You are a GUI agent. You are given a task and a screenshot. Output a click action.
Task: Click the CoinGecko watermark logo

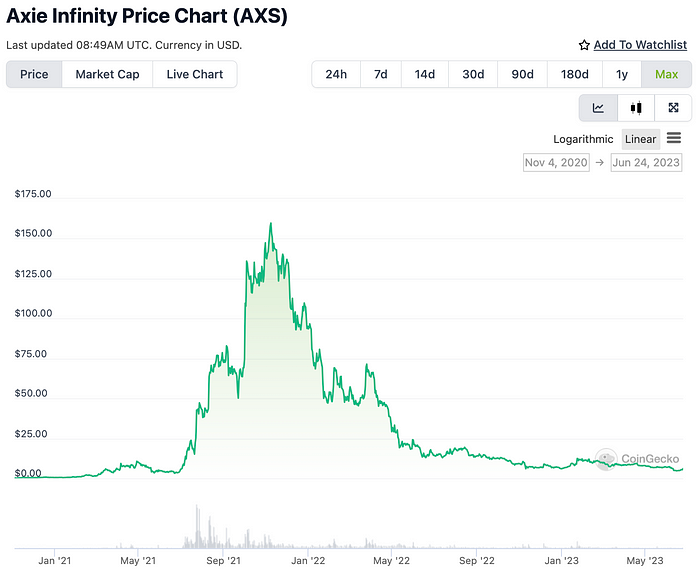[606, 459]
